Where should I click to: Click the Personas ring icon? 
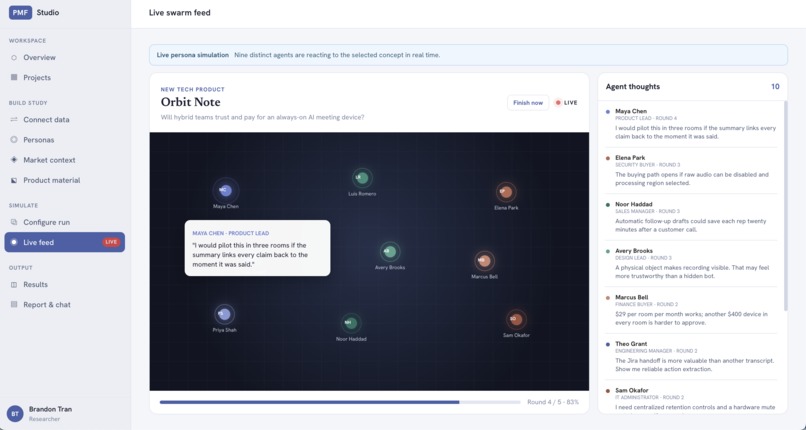coord(14,140)
